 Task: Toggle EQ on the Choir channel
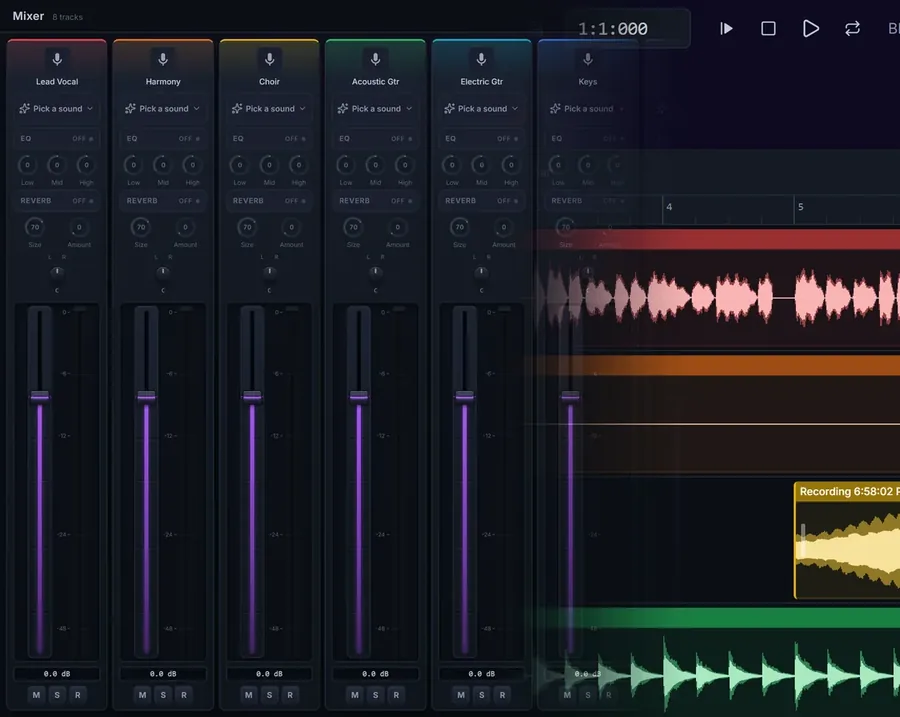click(295, 138)
